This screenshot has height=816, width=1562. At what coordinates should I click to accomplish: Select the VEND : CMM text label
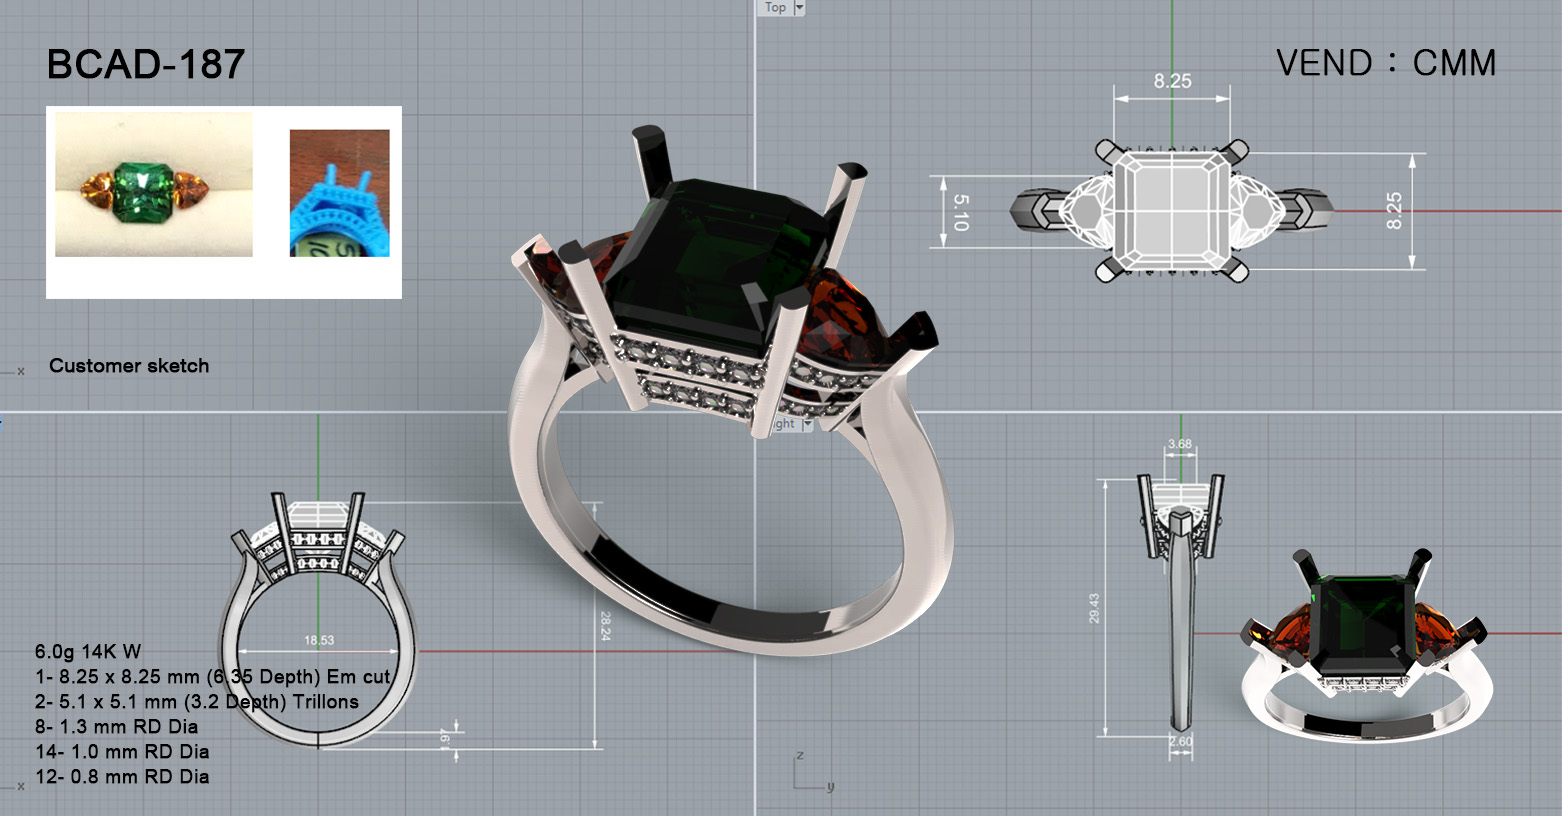click(1385, 63)
